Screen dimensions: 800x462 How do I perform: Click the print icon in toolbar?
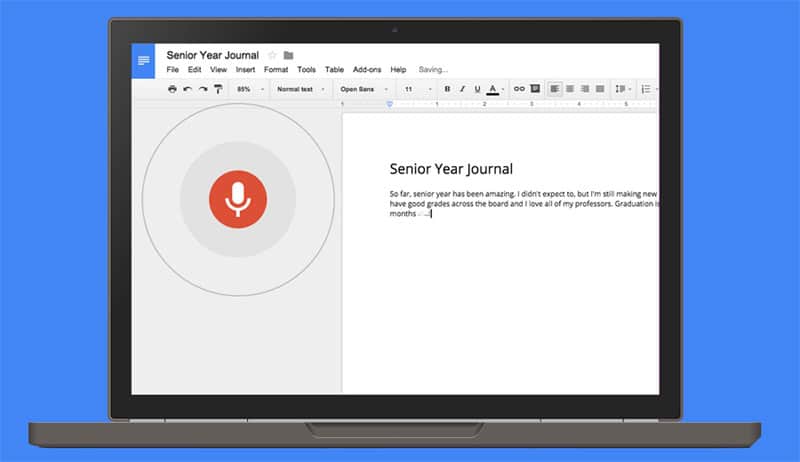coord(172,89)
